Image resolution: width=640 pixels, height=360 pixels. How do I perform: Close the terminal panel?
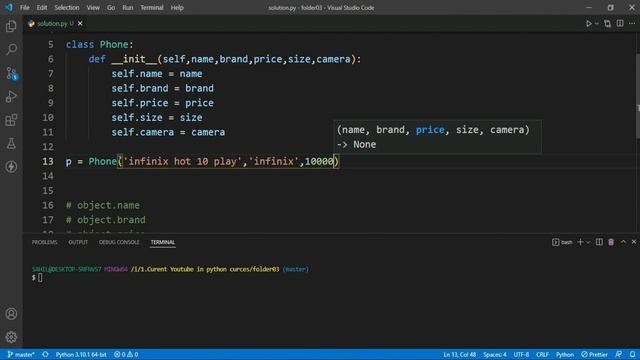[634, 242]
